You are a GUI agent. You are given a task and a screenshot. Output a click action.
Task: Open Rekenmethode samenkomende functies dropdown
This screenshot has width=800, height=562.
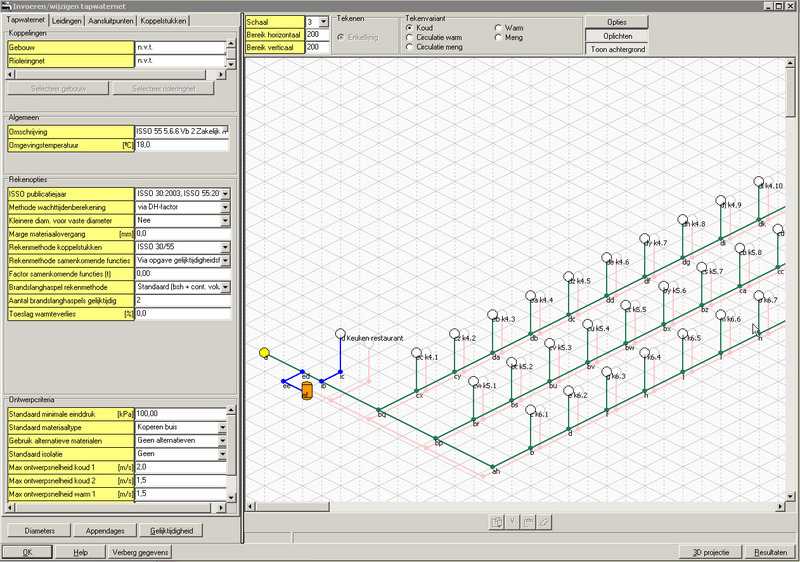pos(225,261)
